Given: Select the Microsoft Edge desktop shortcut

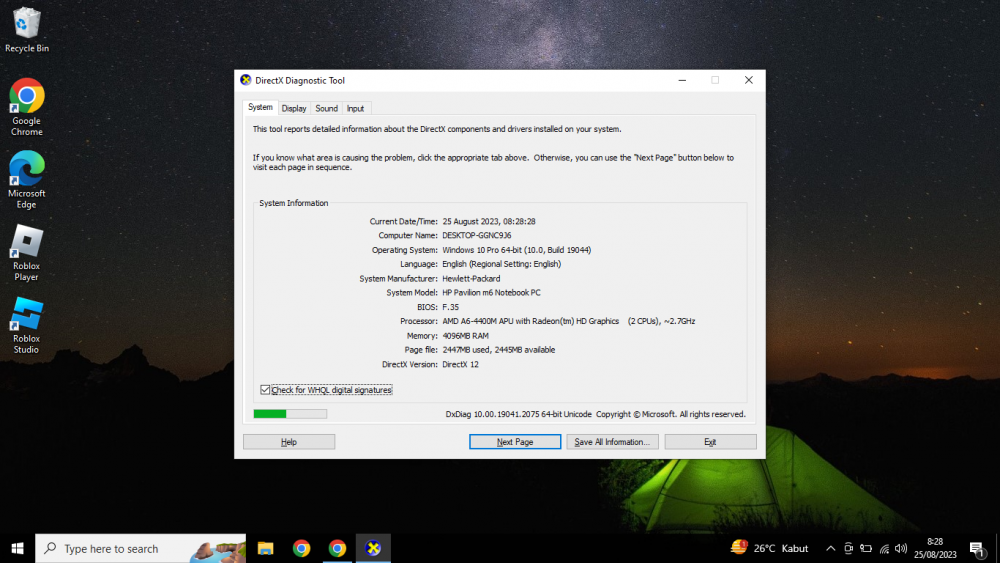Looking at the screenshot, I should coord(26,180).
